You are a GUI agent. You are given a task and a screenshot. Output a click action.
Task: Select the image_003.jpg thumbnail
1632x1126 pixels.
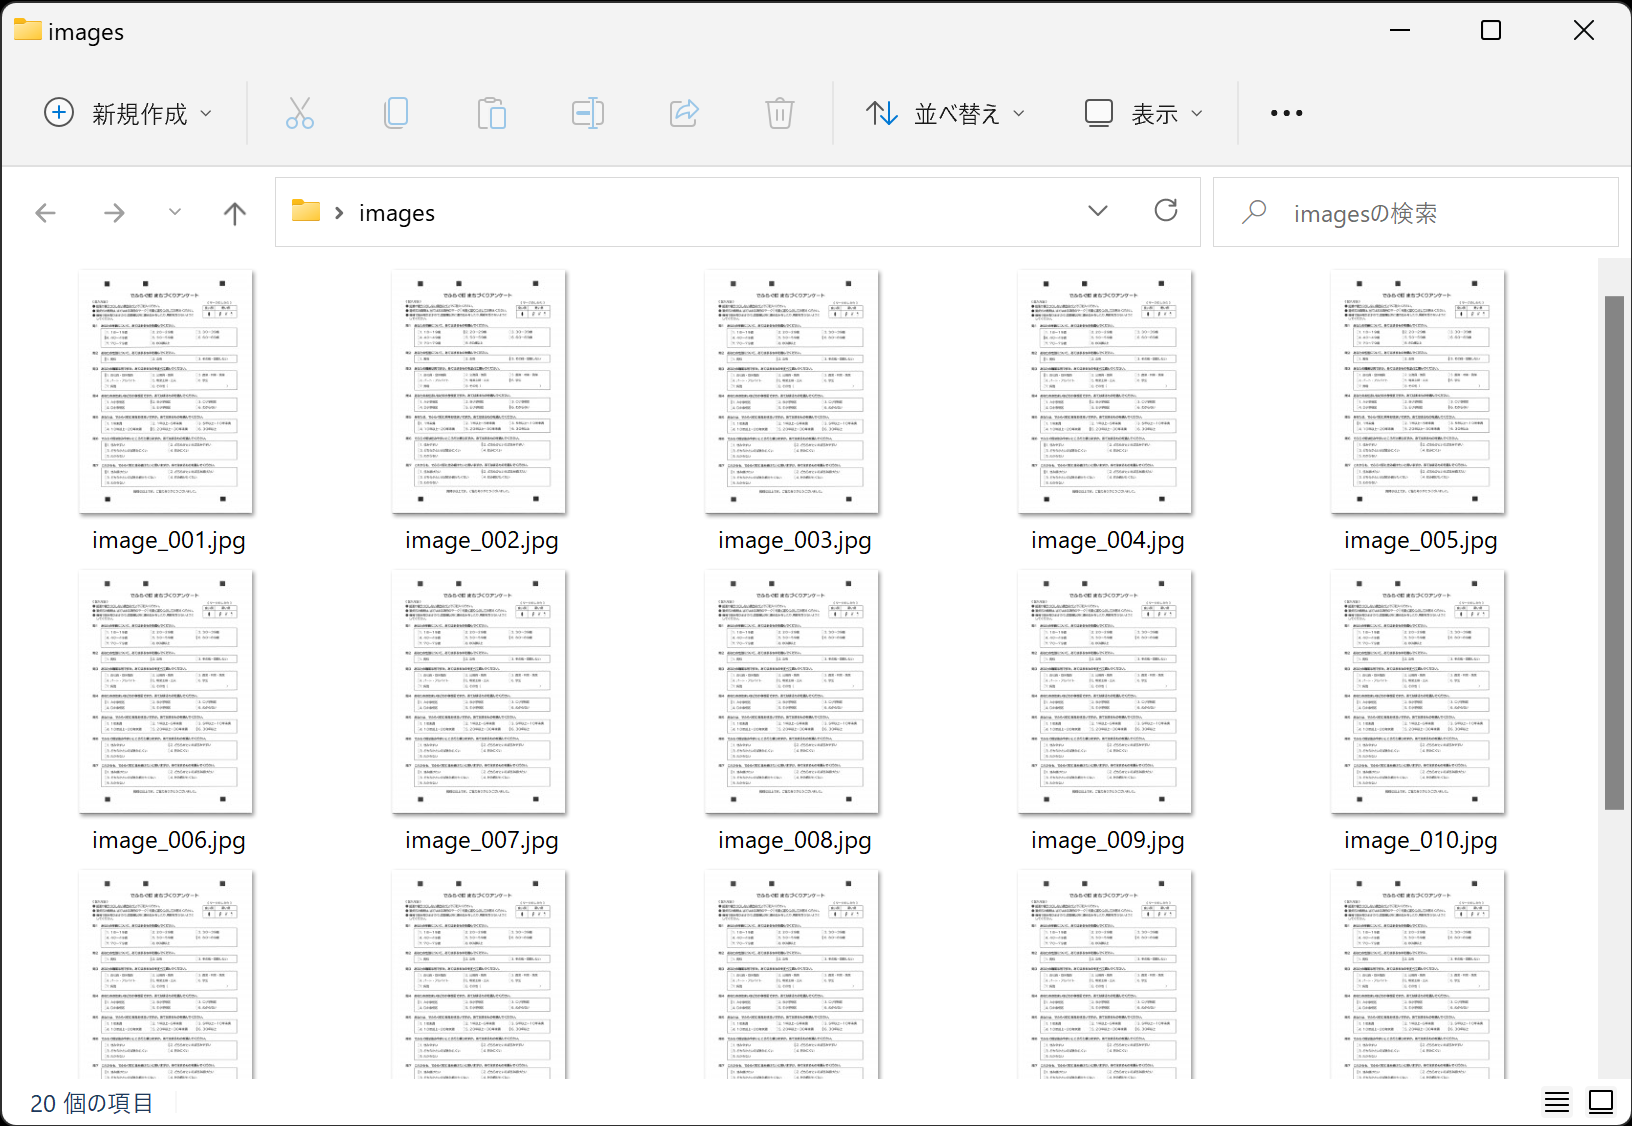[x=792, y=392]
